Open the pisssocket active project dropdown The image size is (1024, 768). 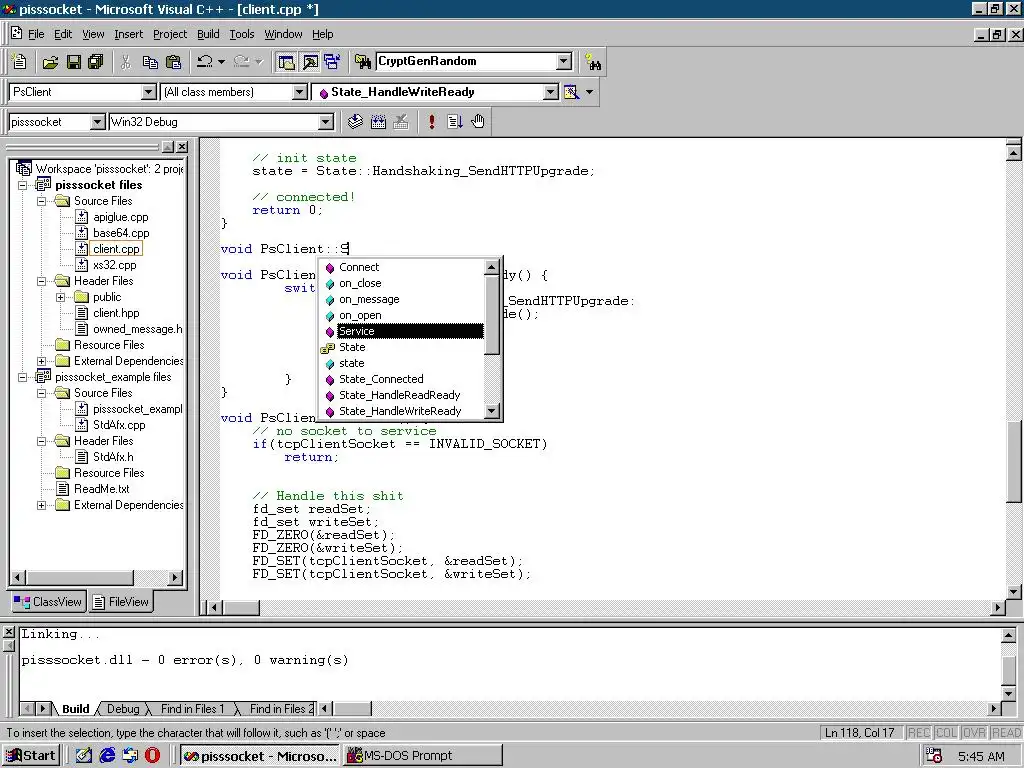pos(97,122)
